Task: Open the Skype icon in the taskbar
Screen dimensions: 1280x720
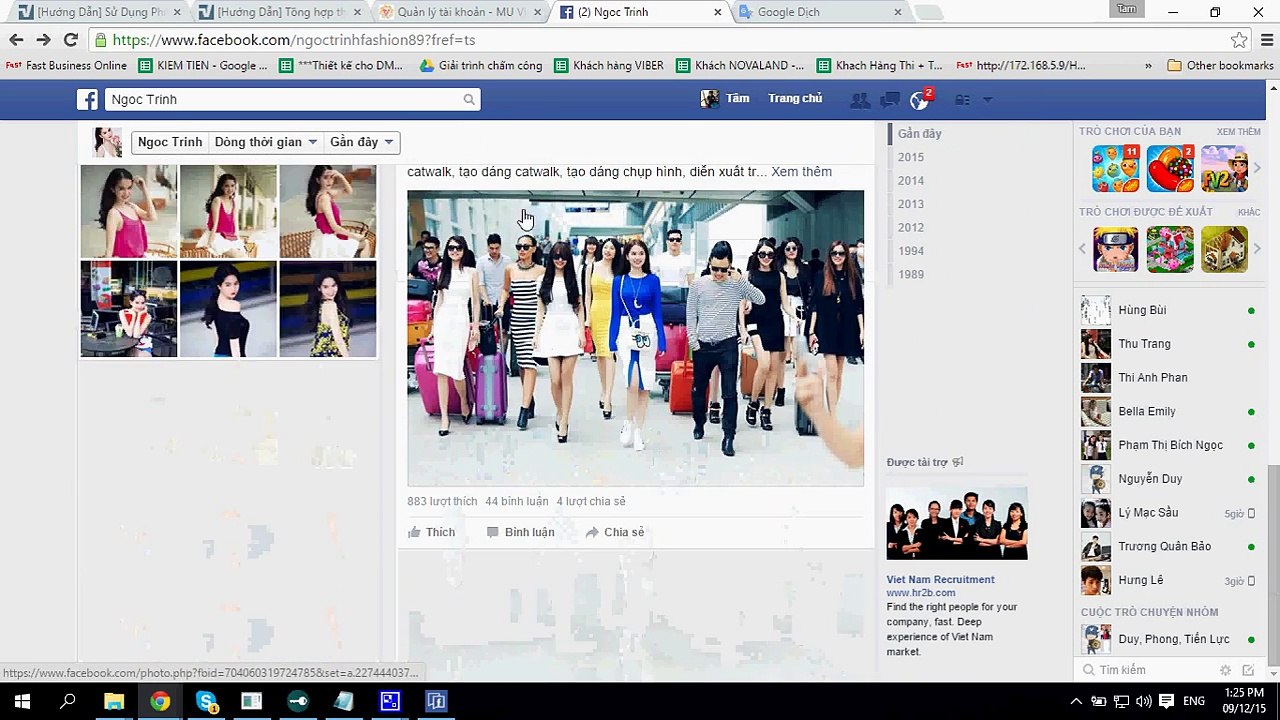Action: pos(206,701)
